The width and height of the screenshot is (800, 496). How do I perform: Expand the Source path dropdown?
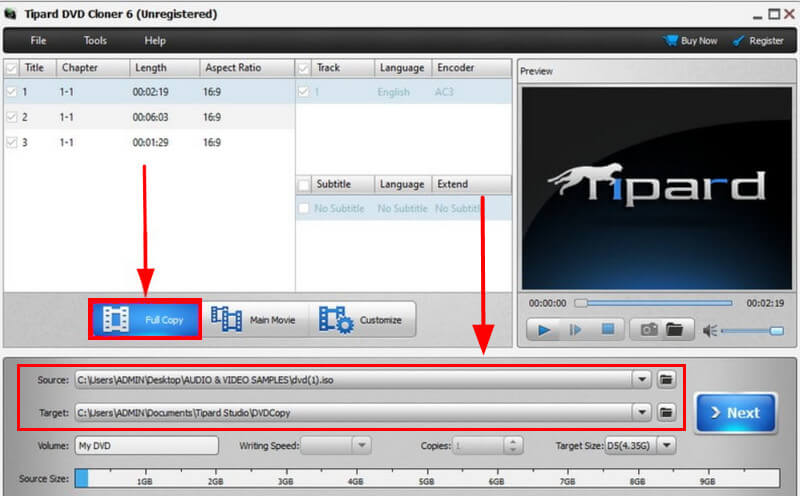coord(642,379)
